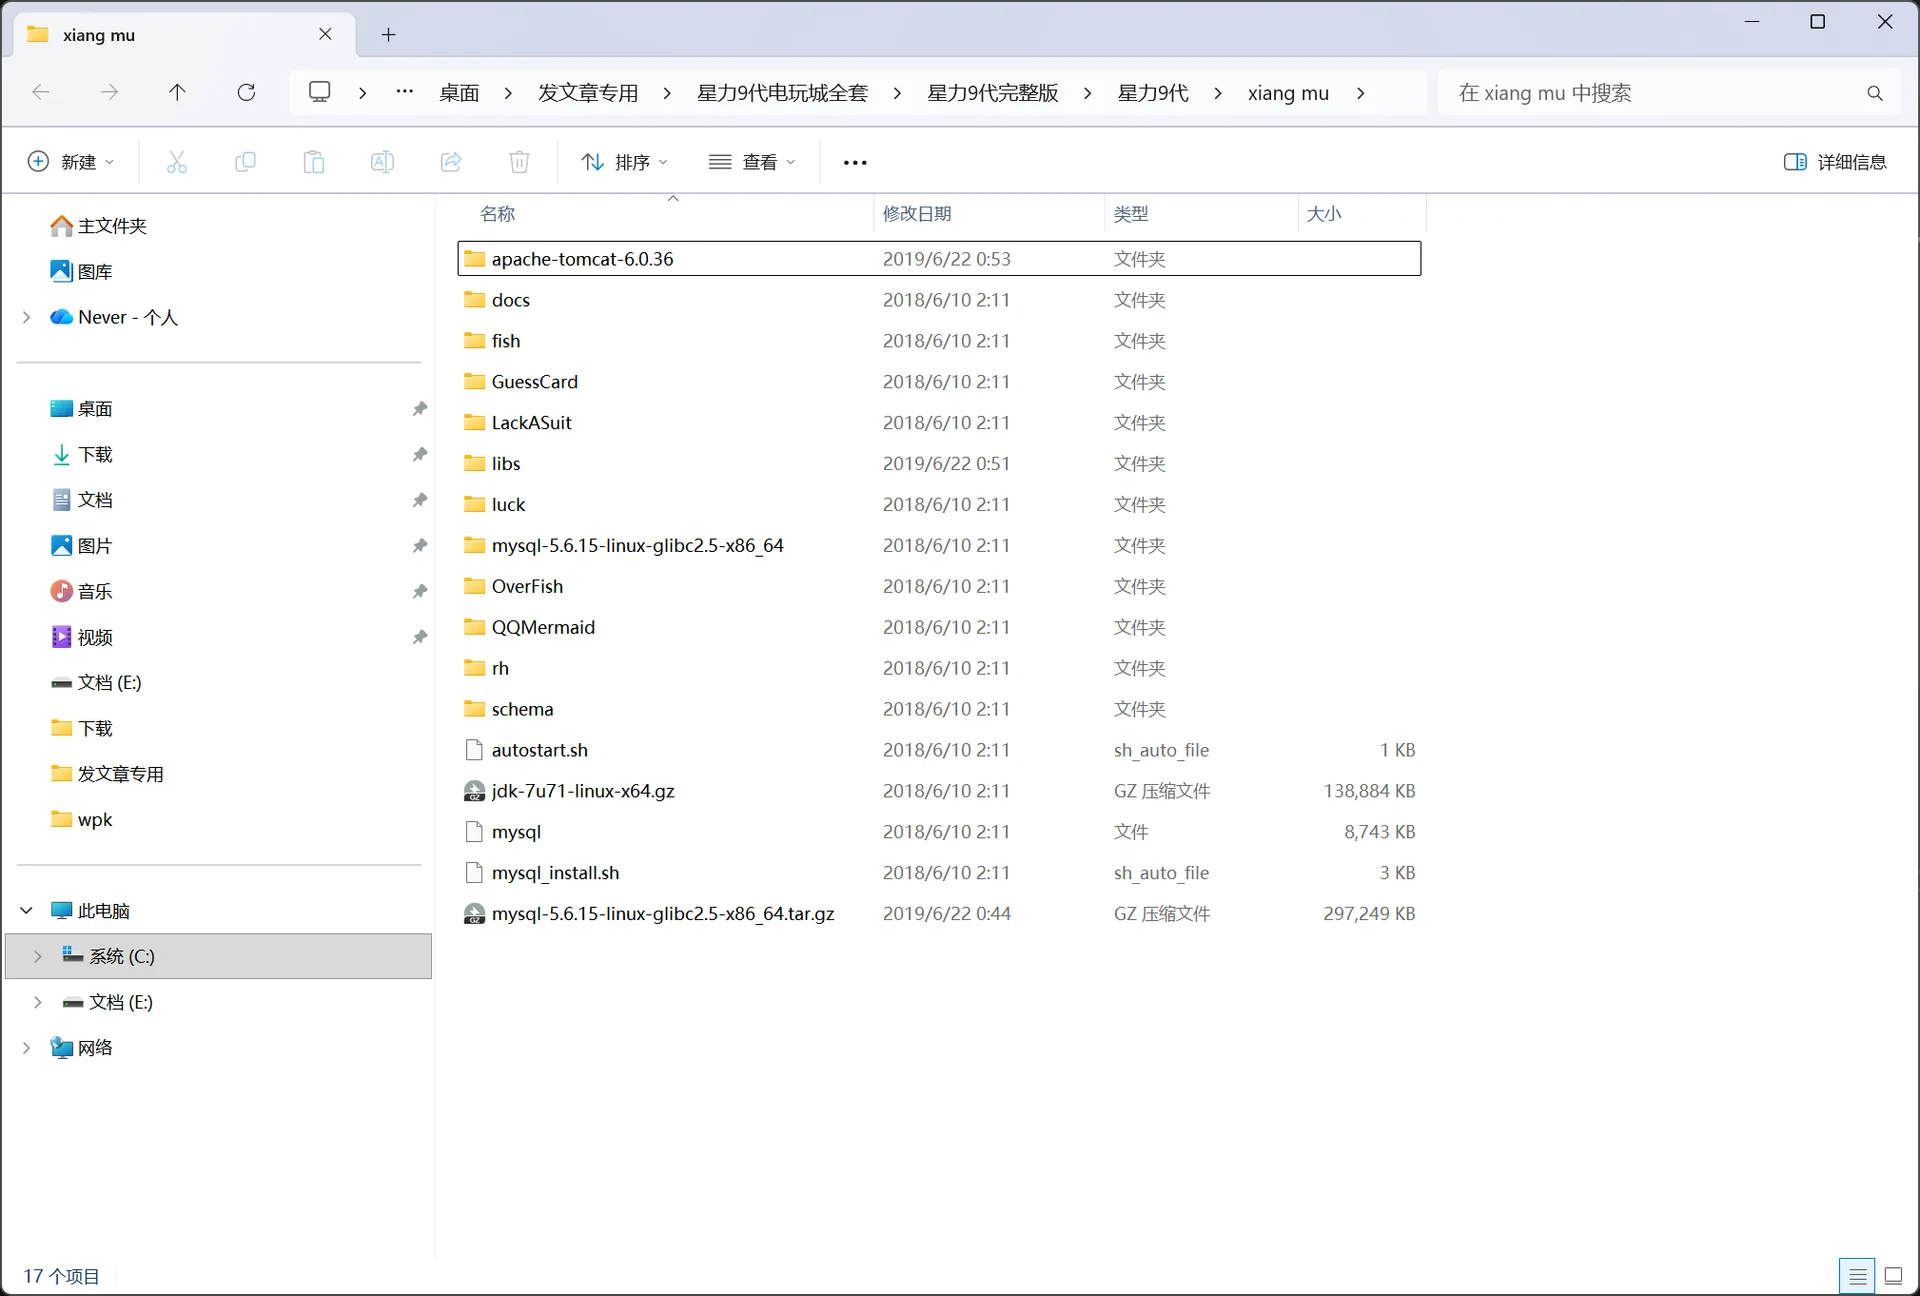This screenshot has width=1920, height=1296.
Task: Expand the 网络 tree node
Action: 27,1048
